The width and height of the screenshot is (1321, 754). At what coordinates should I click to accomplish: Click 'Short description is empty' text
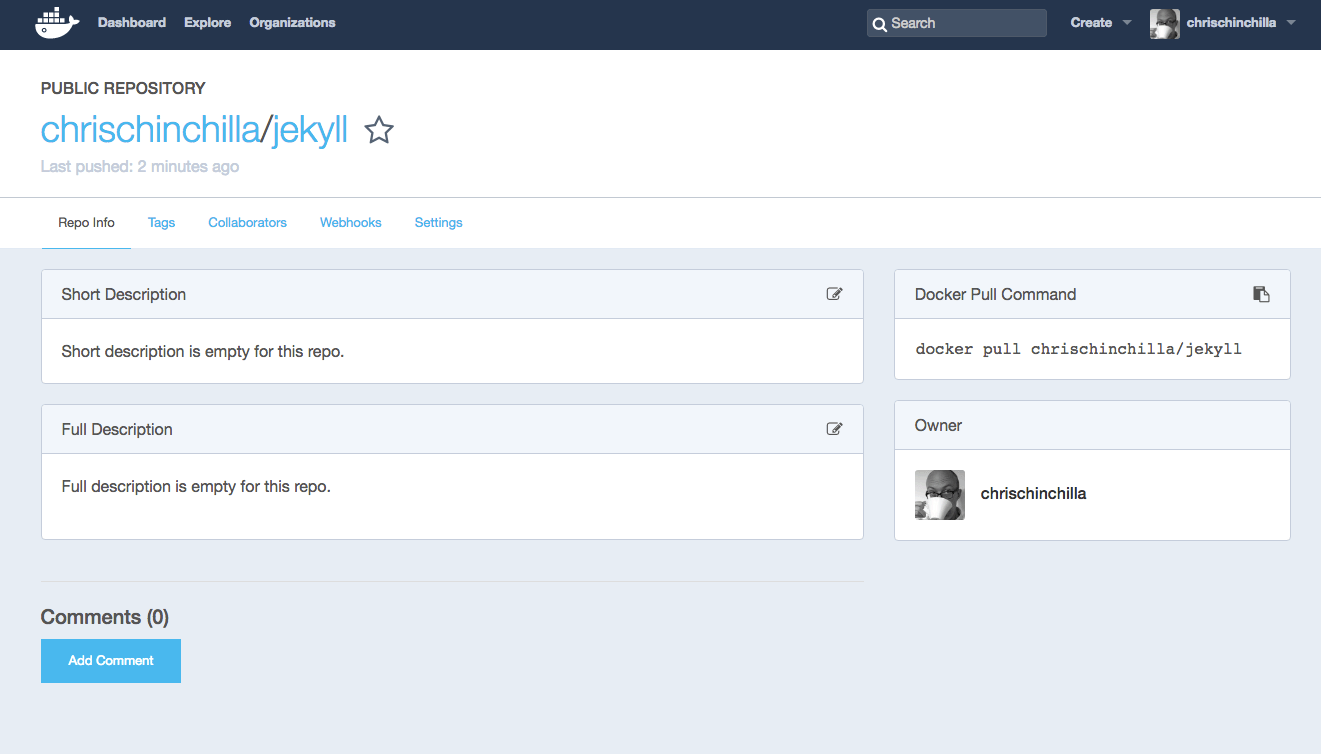click(203, 351)
